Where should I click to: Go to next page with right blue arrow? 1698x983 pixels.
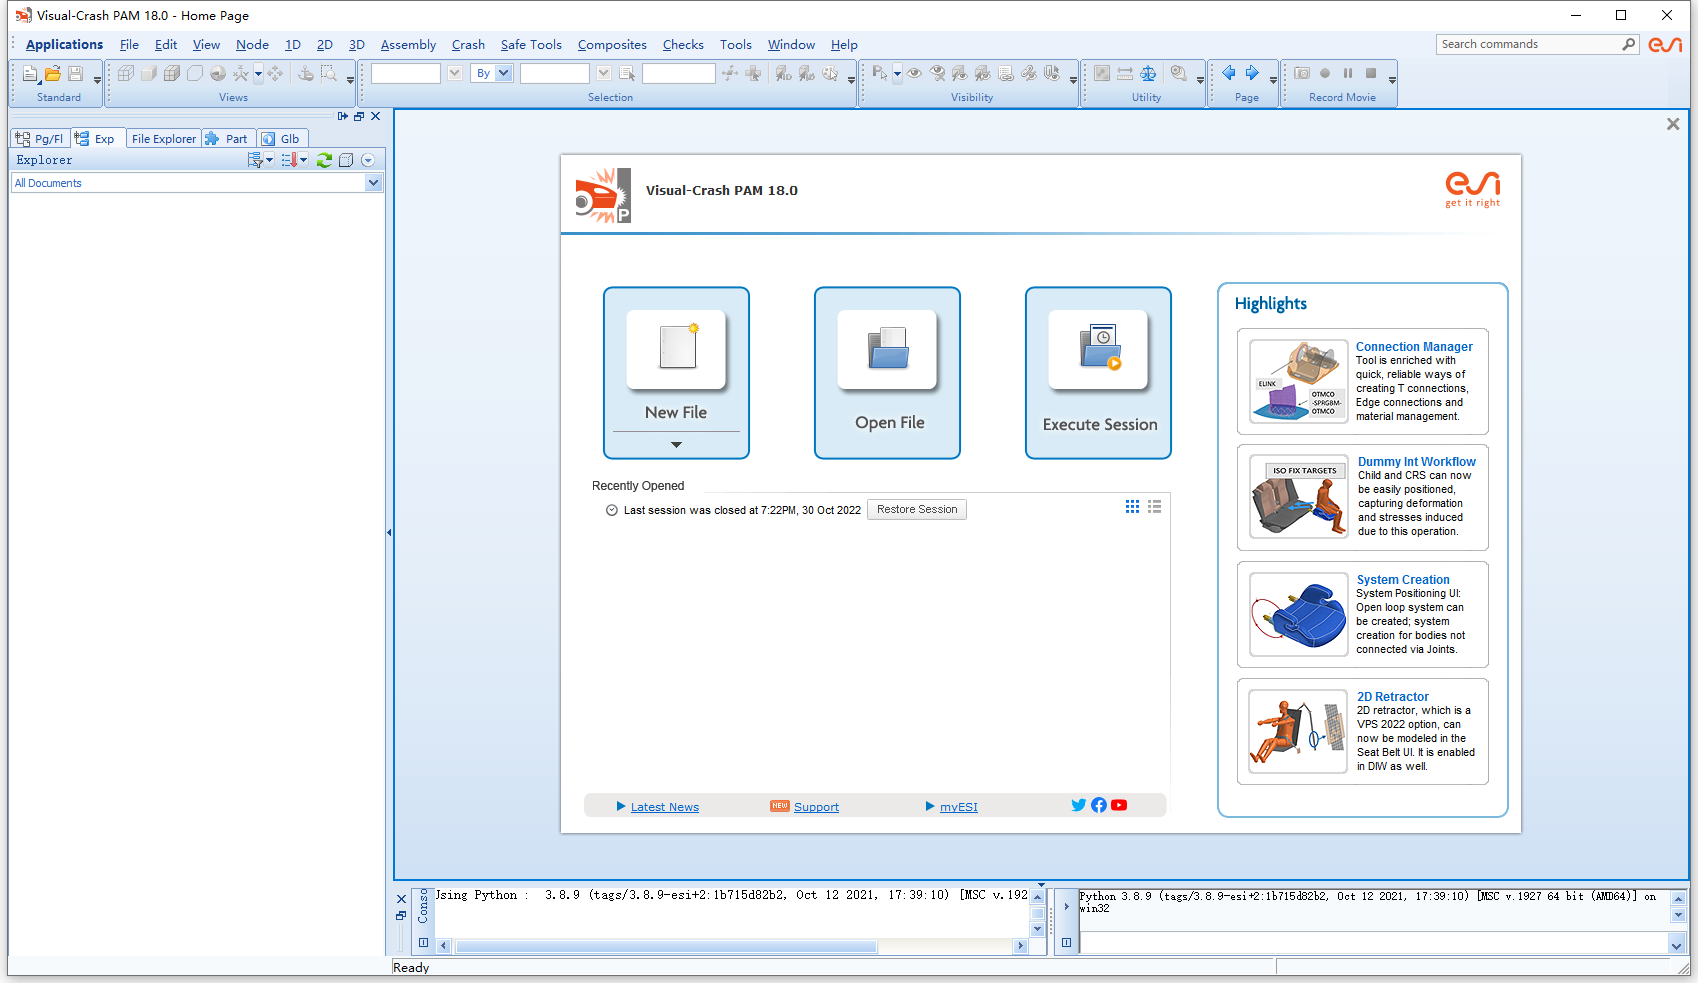click(x=1252, y=73)
